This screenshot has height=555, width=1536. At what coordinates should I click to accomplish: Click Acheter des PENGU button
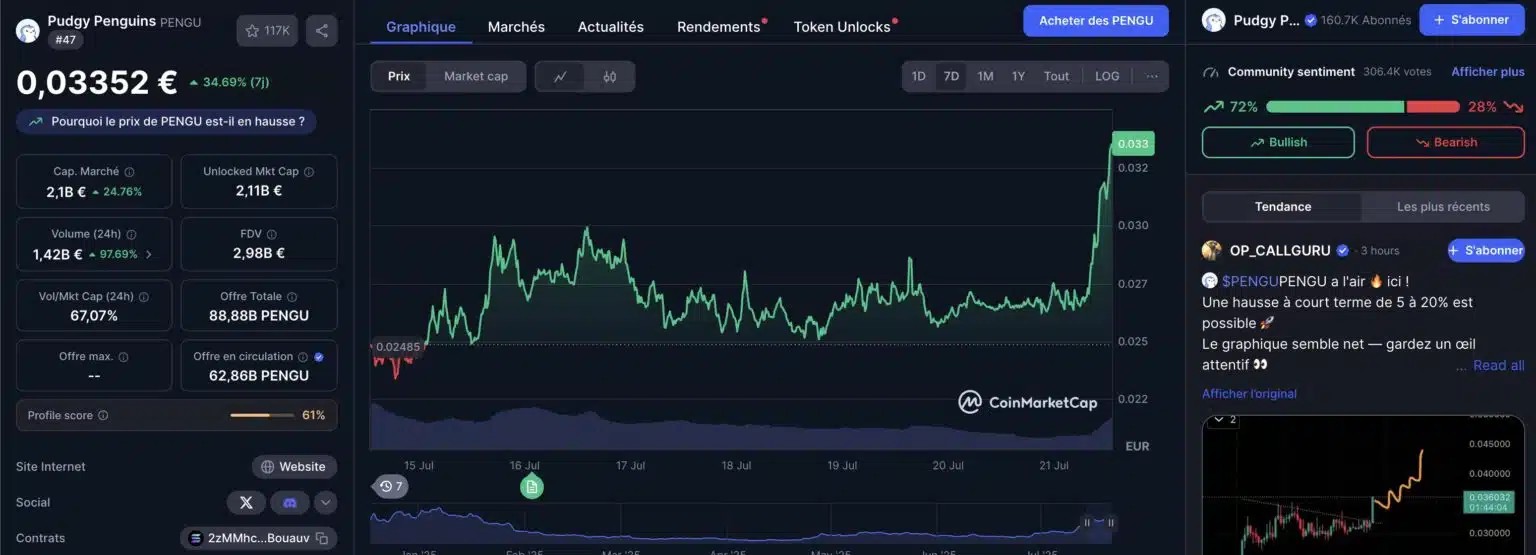[1096, 20]
